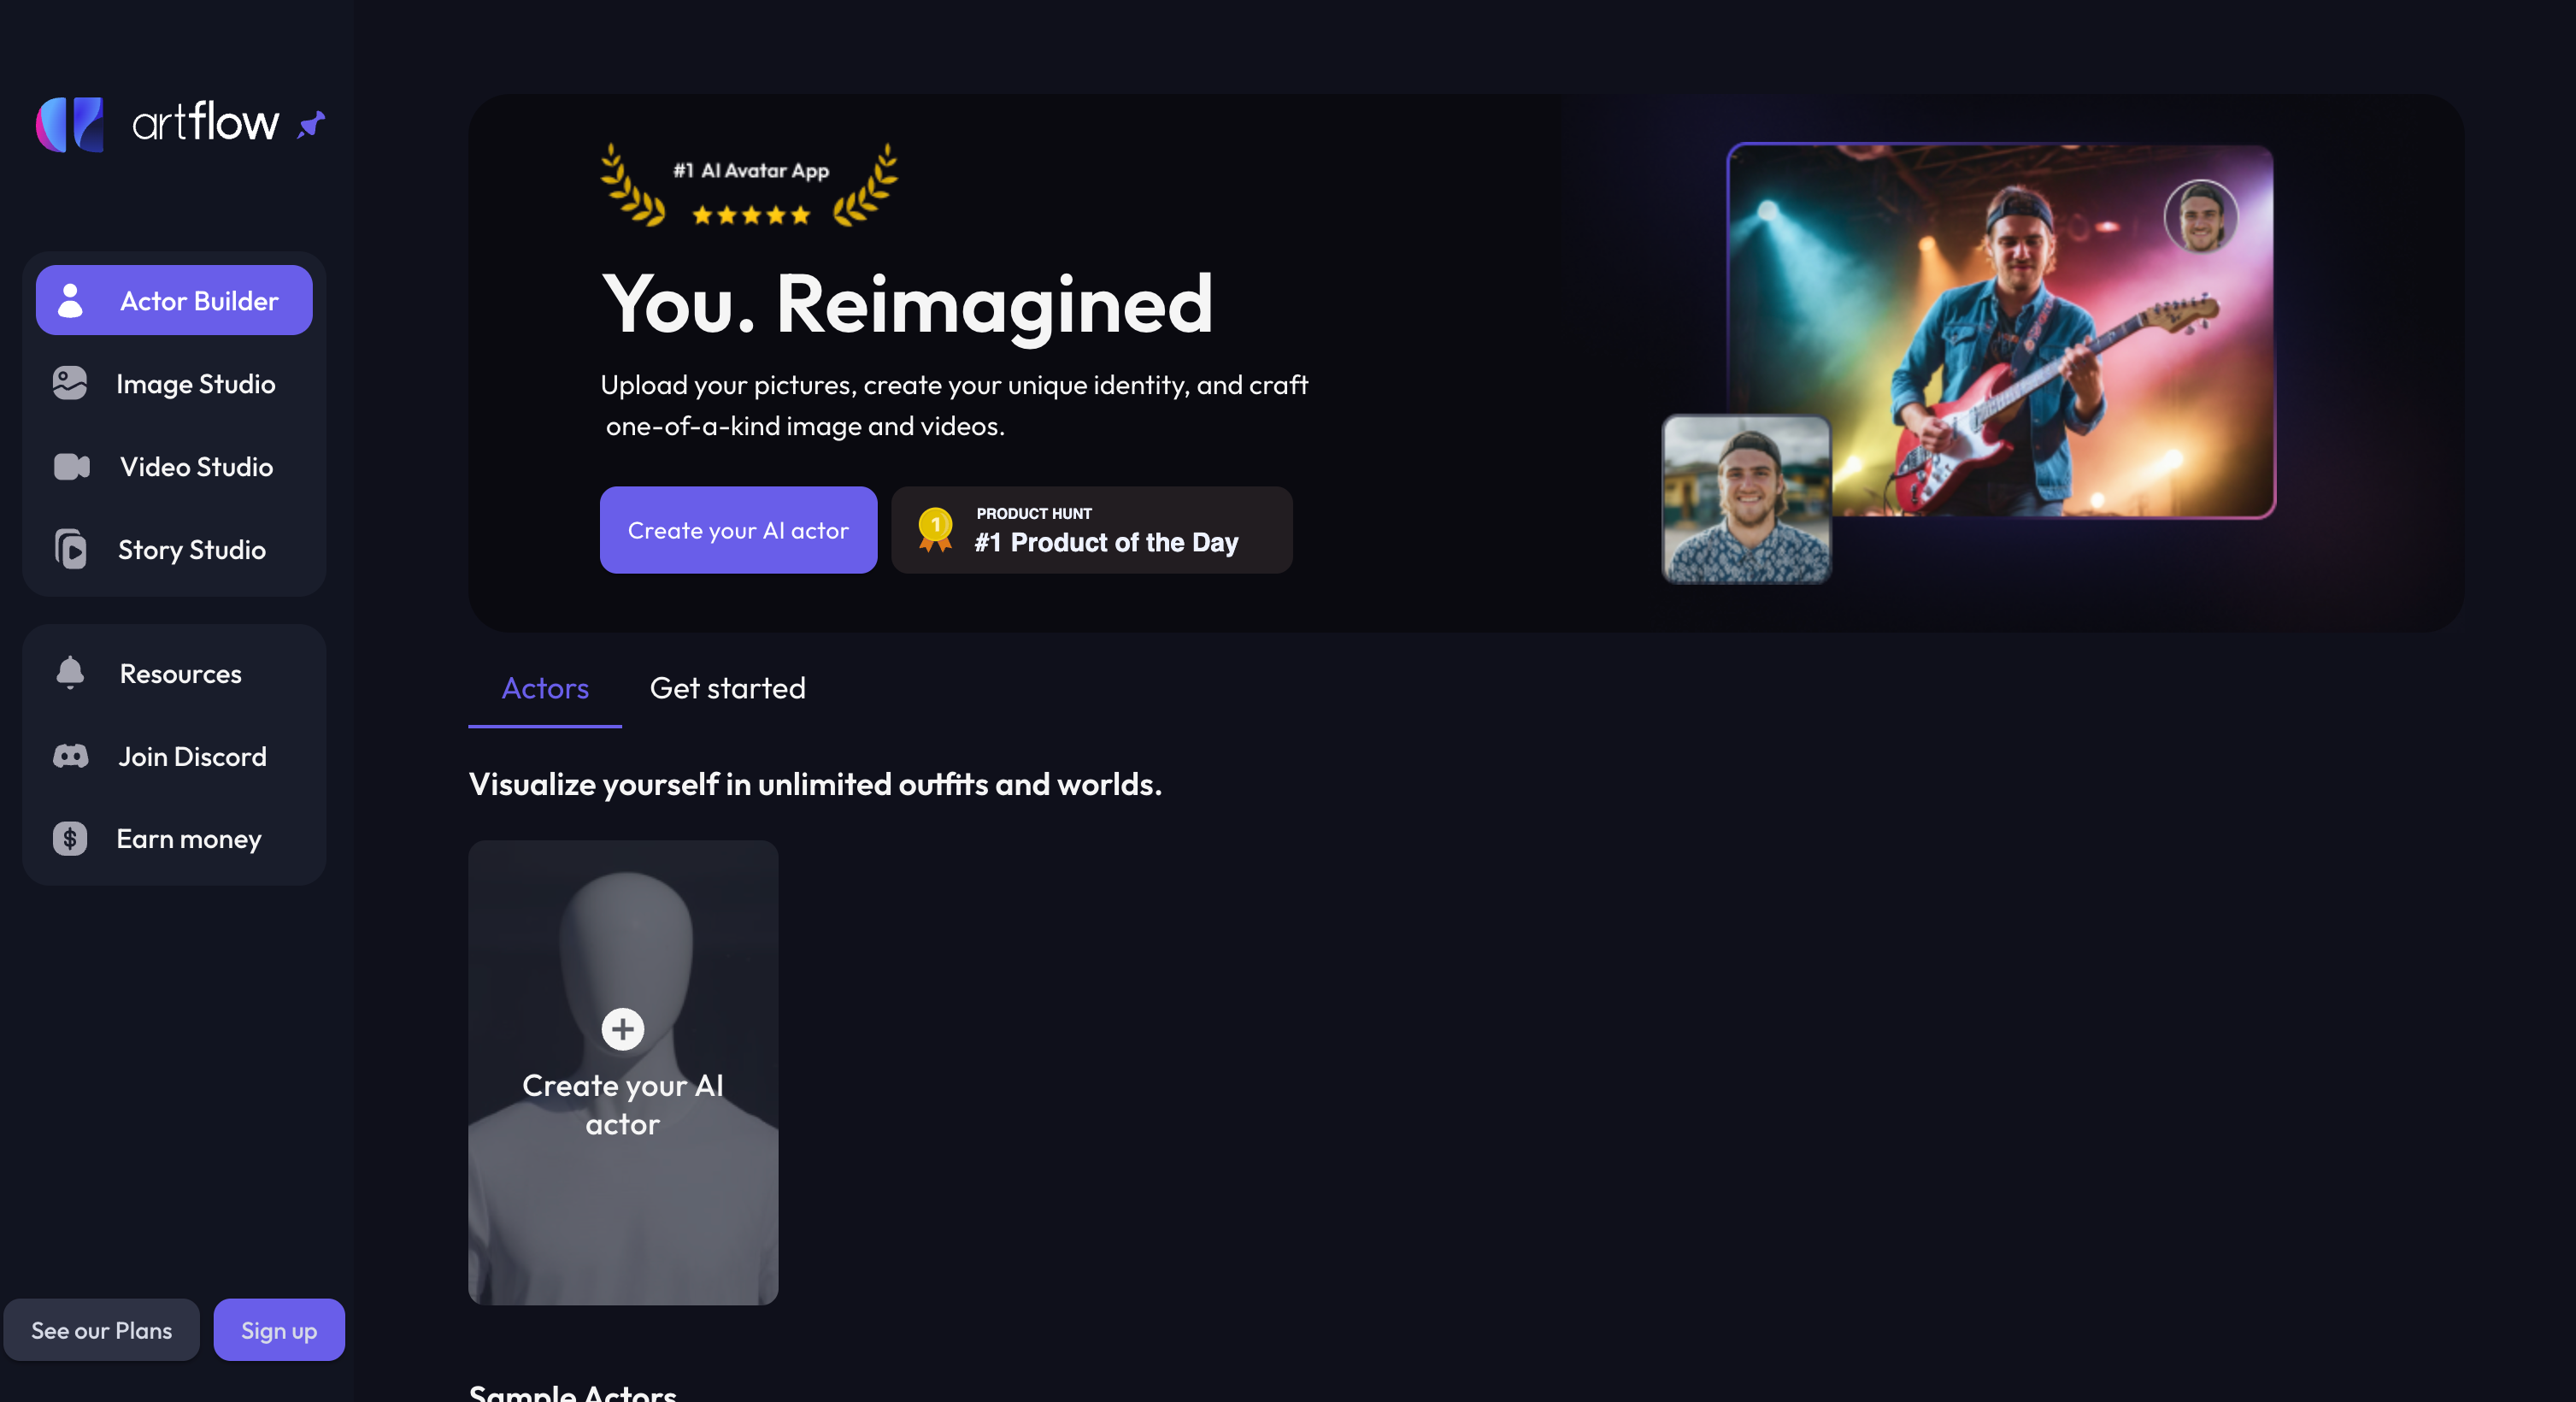Click the Sign up button
Screen dimensions: 2576x1402
[279, 1330]
